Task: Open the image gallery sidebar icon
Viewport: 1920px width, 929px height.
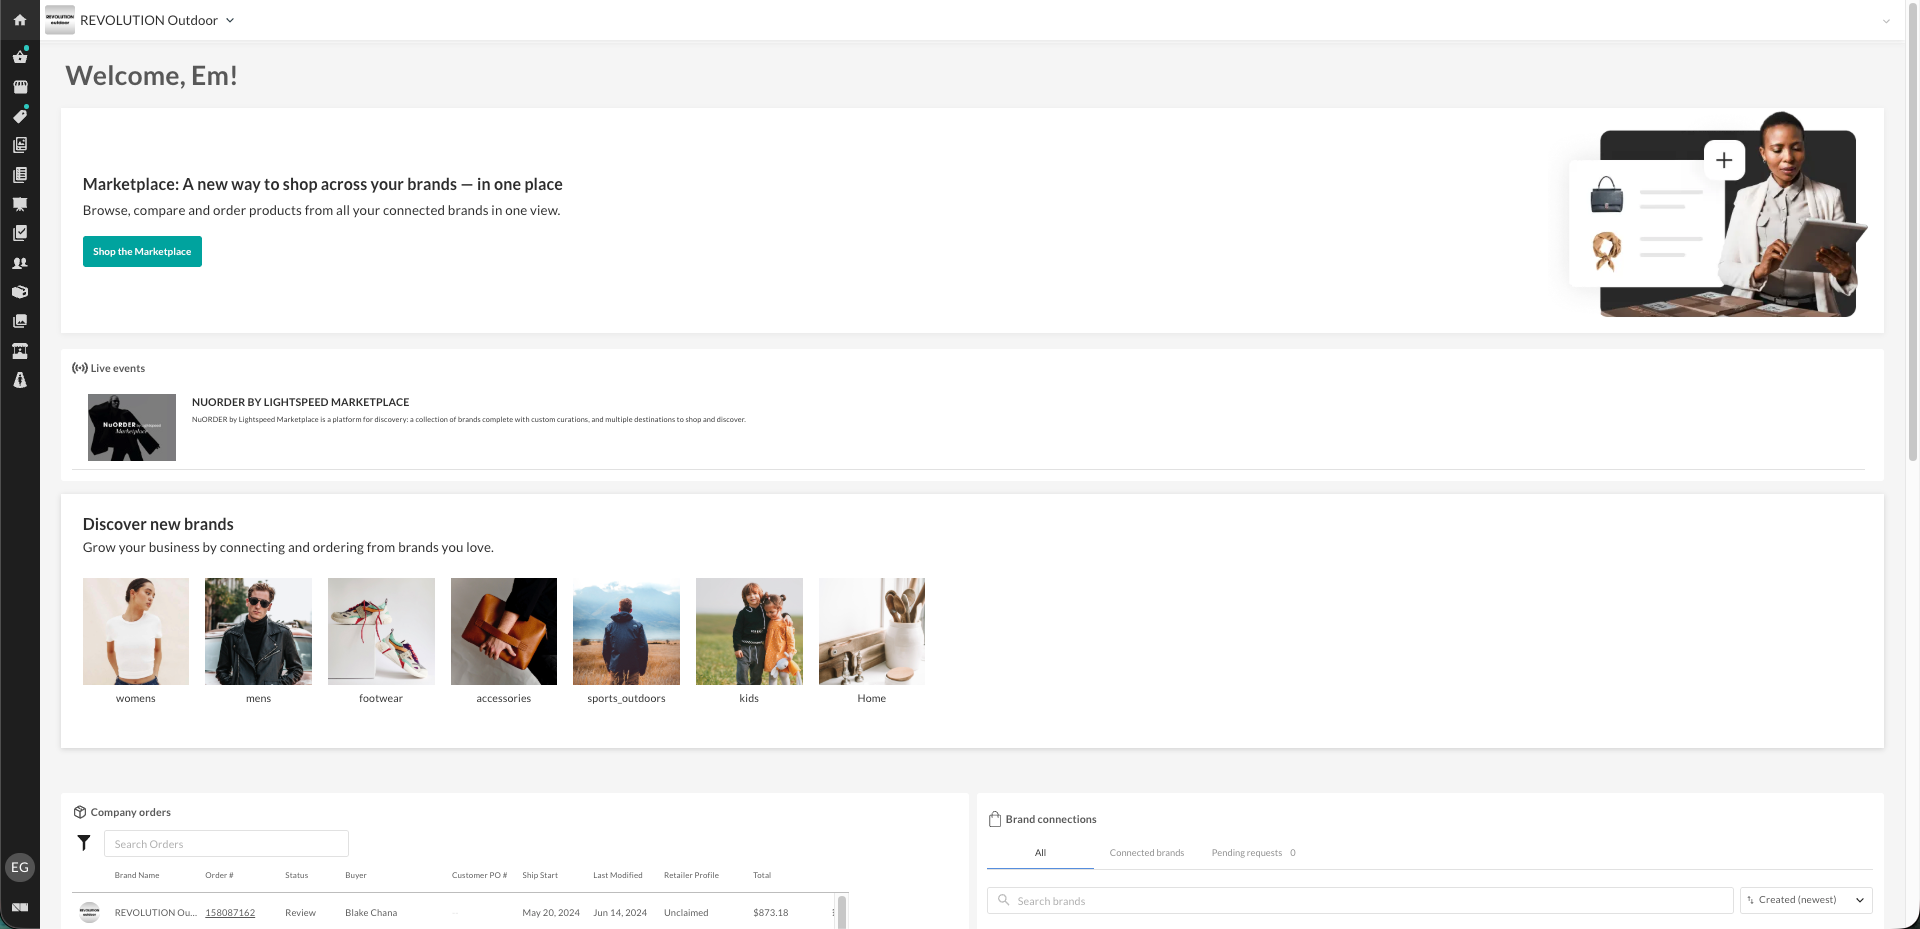Action: pos(20,321)
